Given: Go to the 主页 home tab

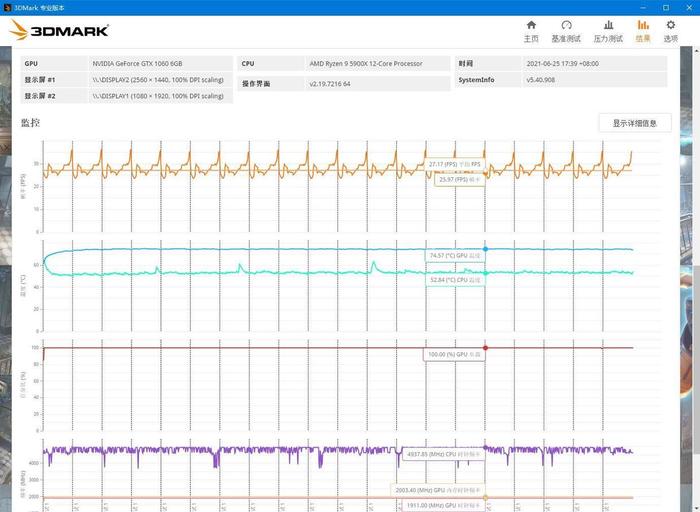Looking at the screenshot, I should coord(531,31).
